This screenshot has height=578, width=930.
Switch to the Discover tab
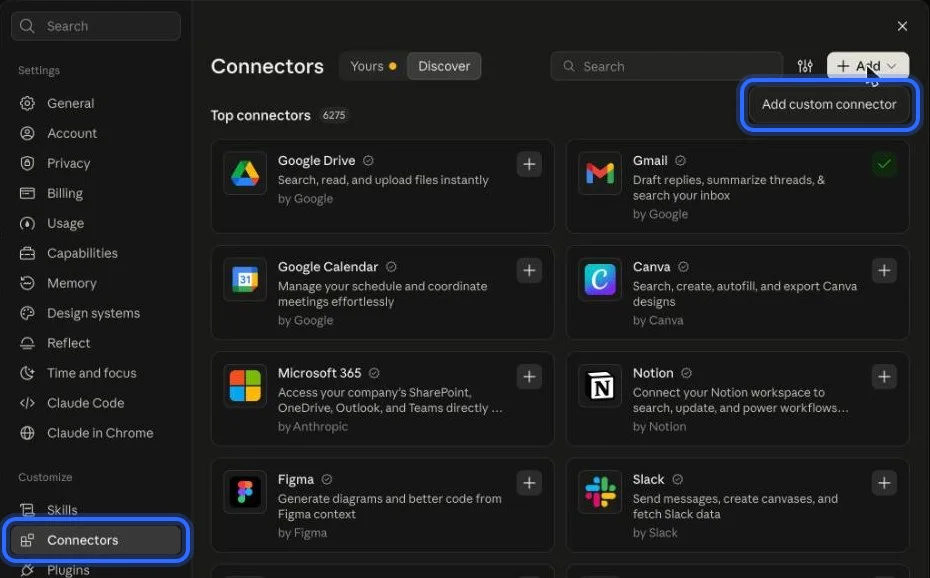[444, 66]
